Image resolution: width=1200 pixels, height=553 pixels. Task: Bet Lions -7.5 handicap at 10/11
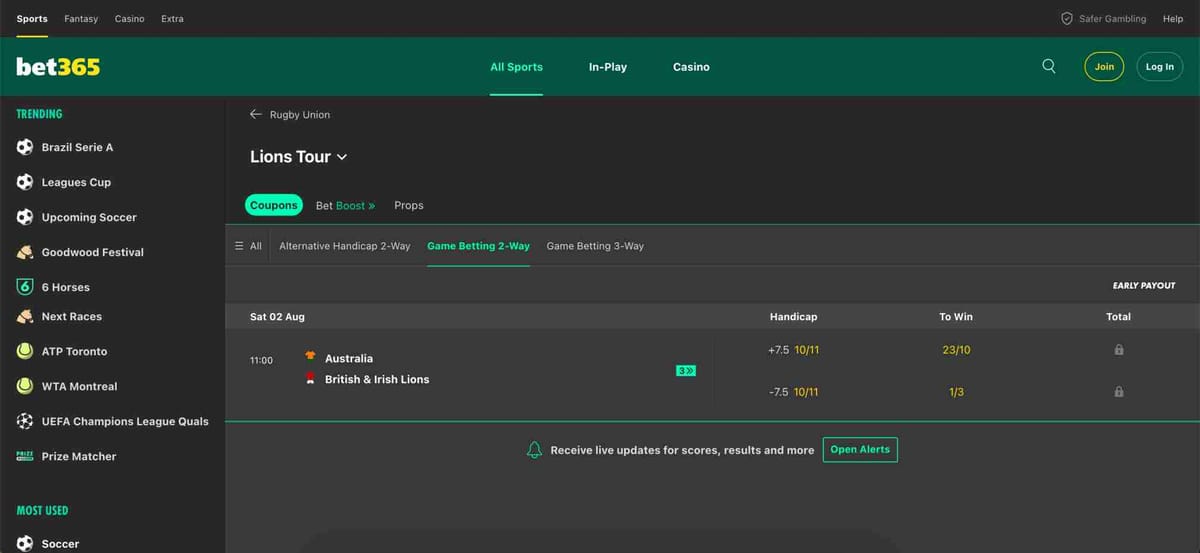click(793, 392)
